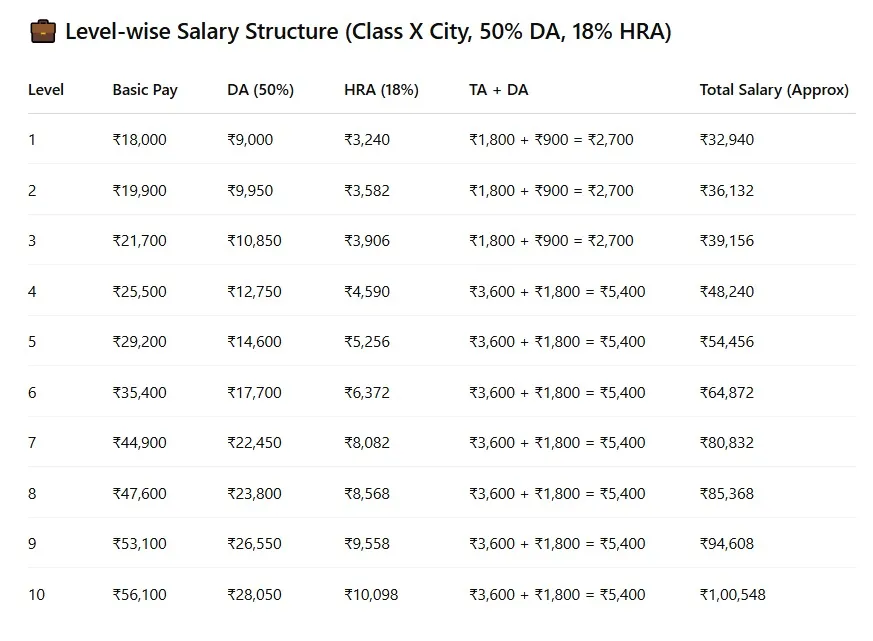Select the ₹36,132 total salary cell
The height and width of the screenshot is (641, 873).
[x=727, y=191]
